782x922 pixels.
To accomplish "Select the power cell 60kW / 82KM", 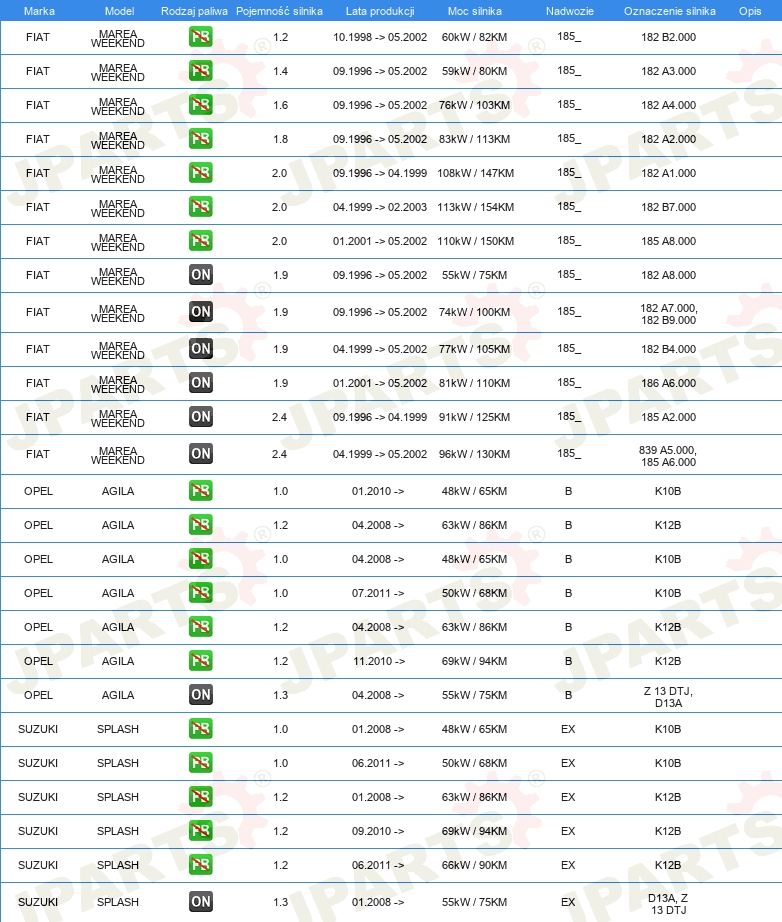I will [x=474, y=37].
